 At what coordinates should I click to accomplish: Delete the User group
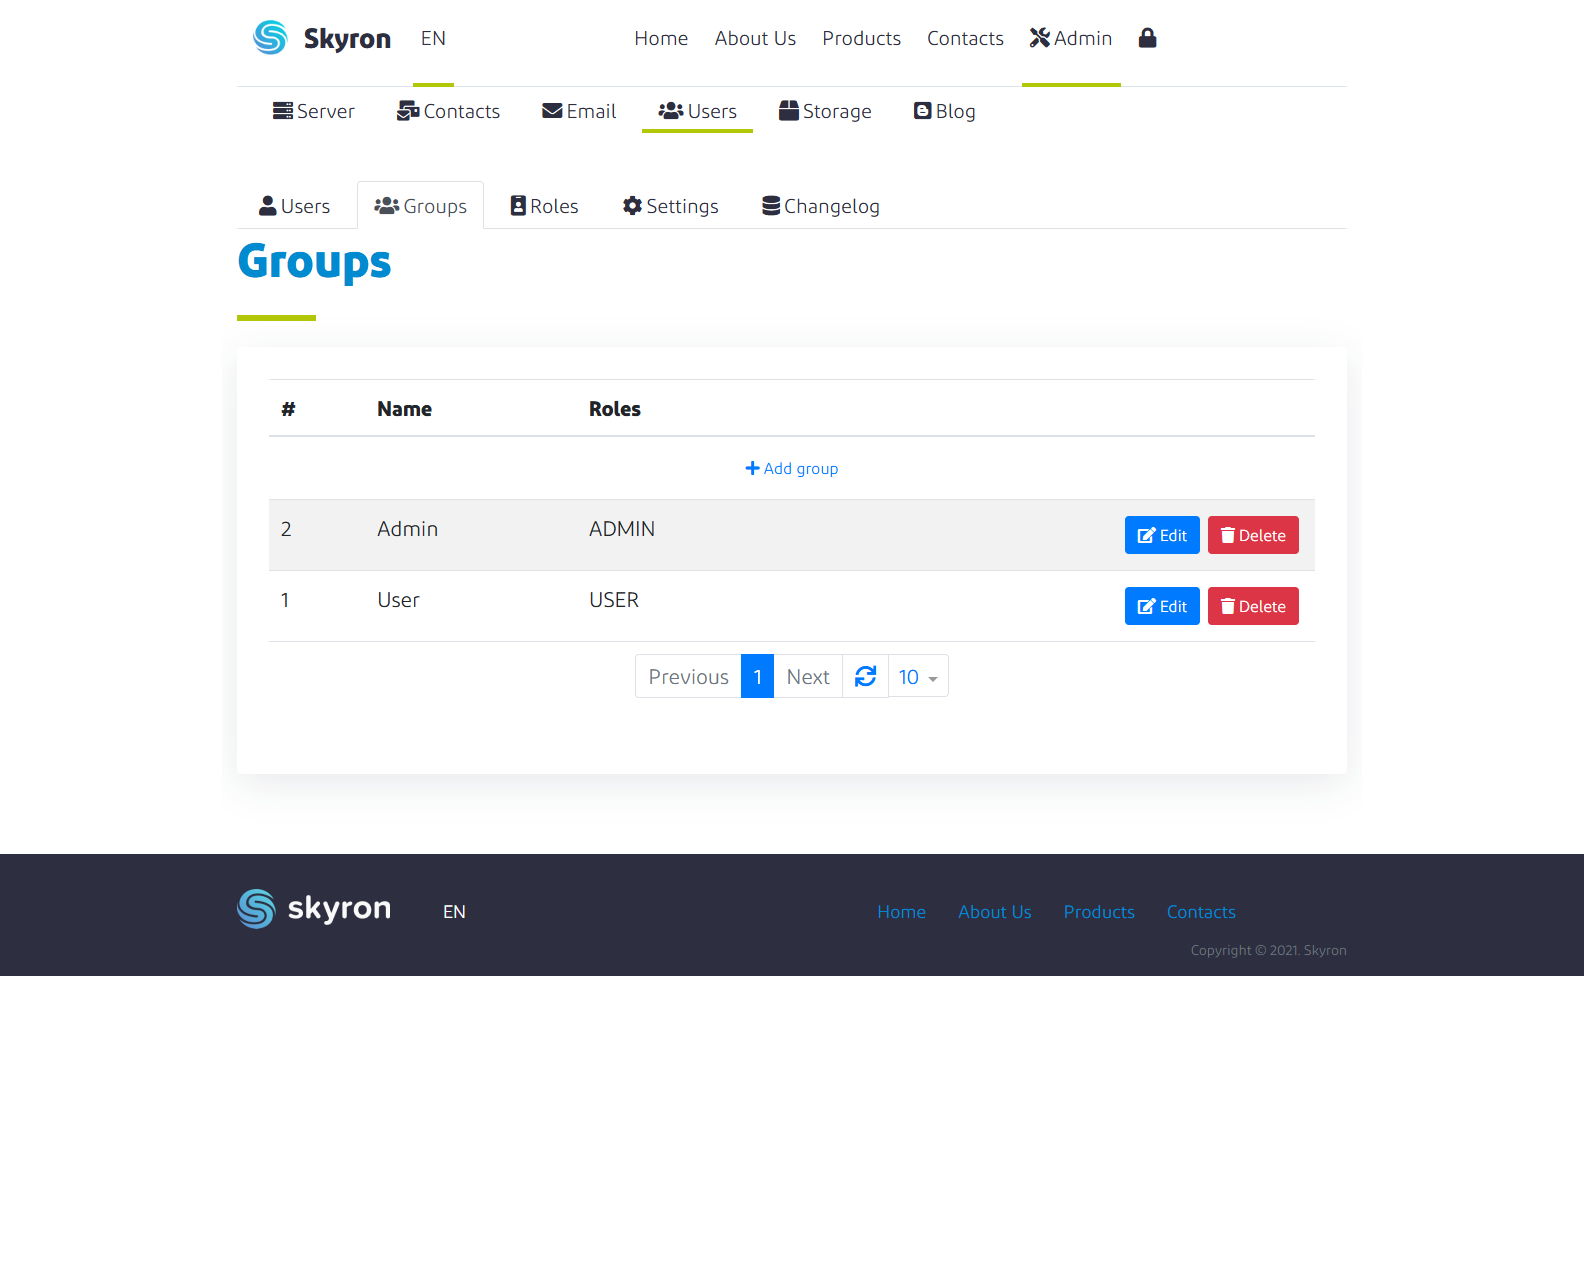click(x=1253, y=606)
